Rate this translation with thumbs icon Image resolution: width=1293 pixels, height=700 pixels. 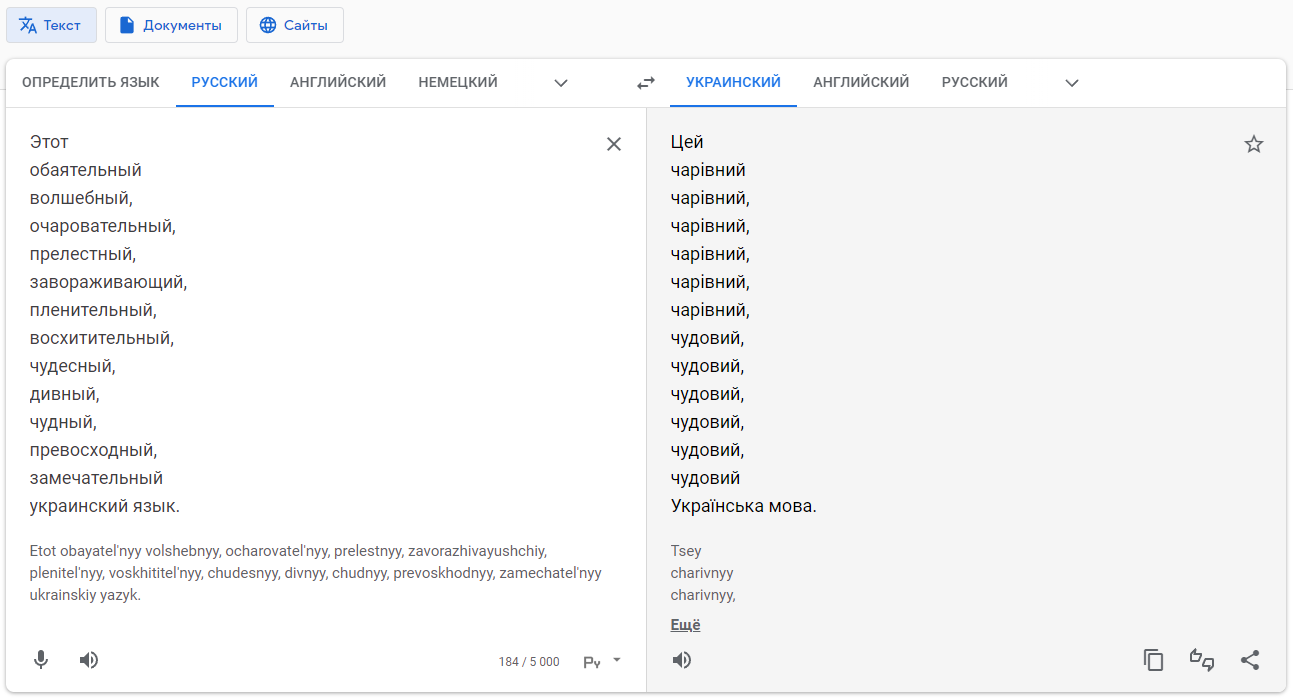(1202, 660)
